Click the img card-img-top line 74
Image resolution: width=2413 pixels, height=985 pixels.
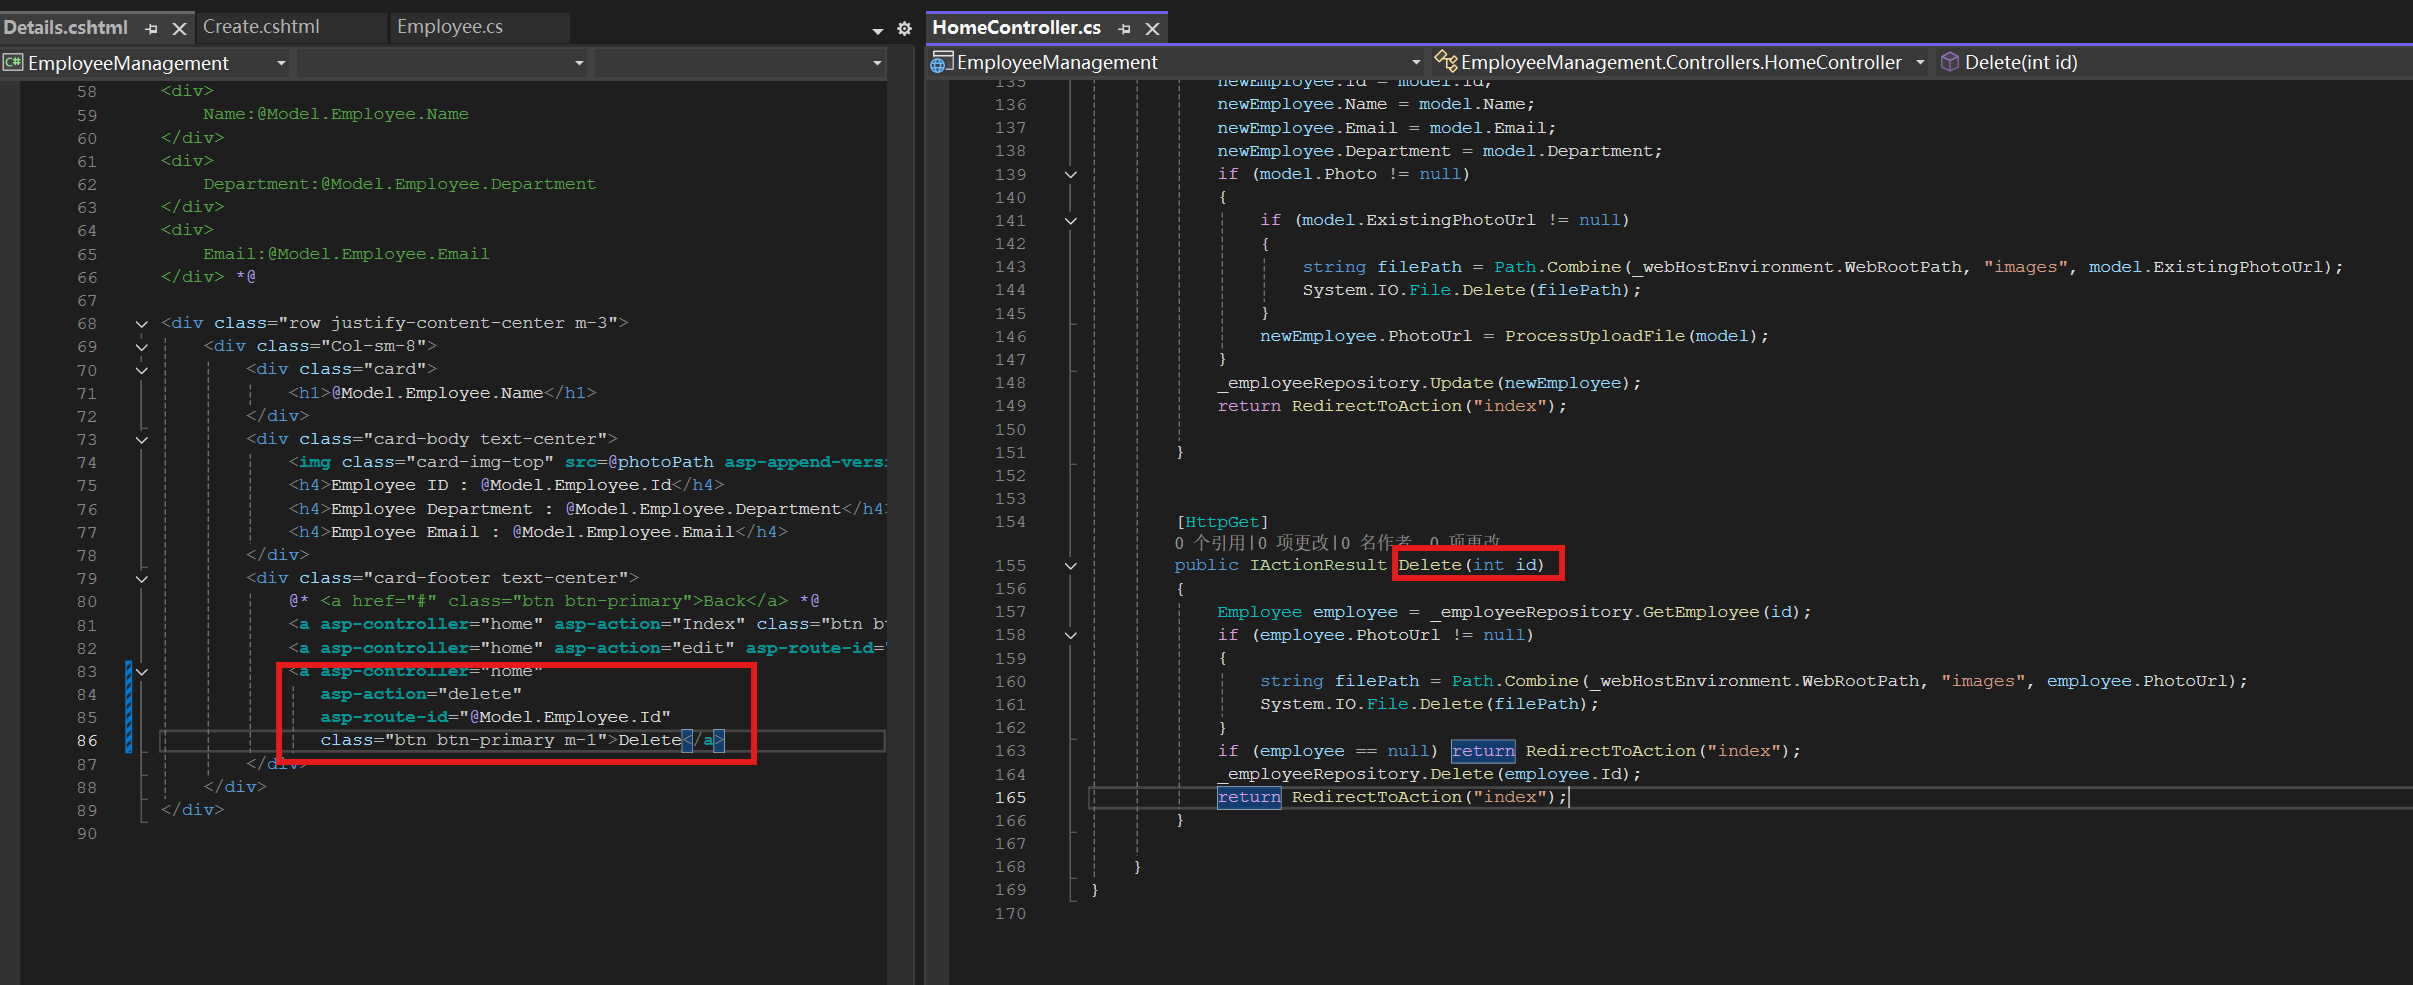[587, 462]
